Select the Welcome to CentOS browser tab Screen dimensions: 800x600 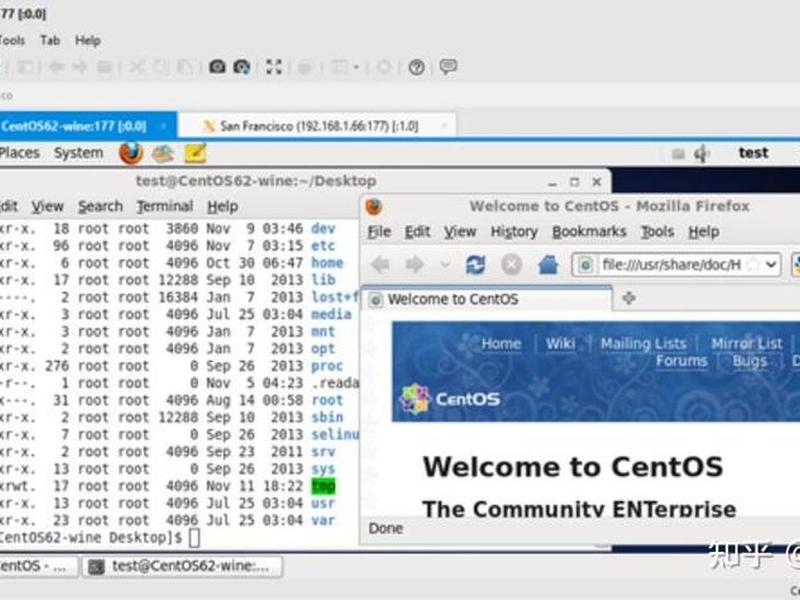(487, 299)
